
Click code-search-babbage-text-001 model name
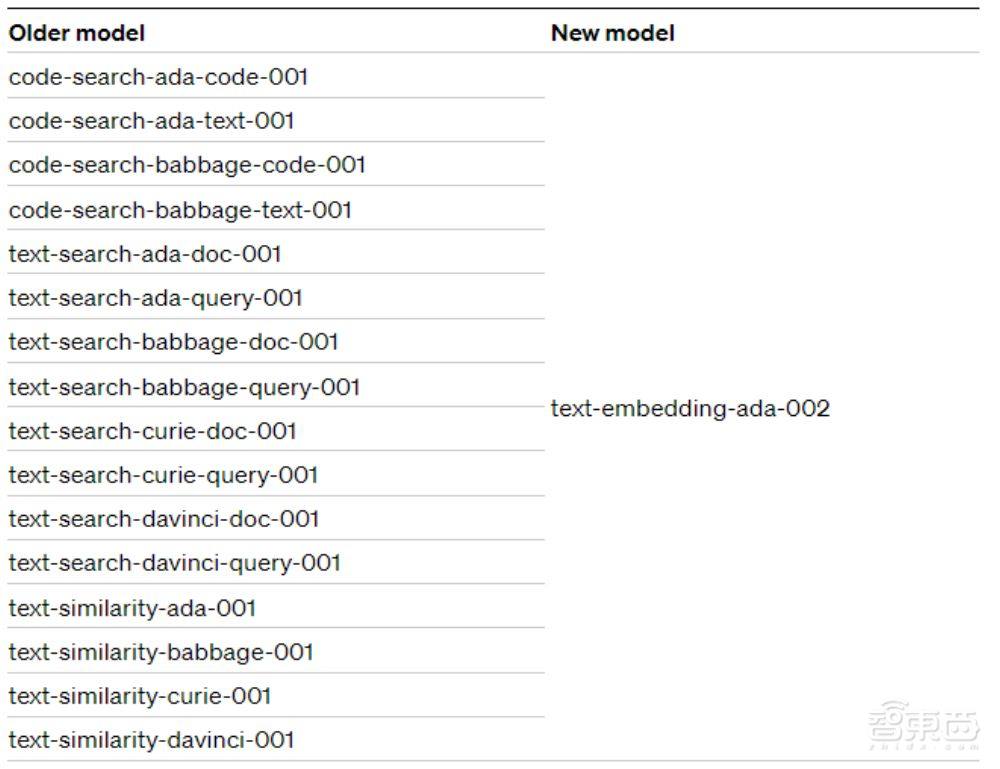(x=180, y=210)
